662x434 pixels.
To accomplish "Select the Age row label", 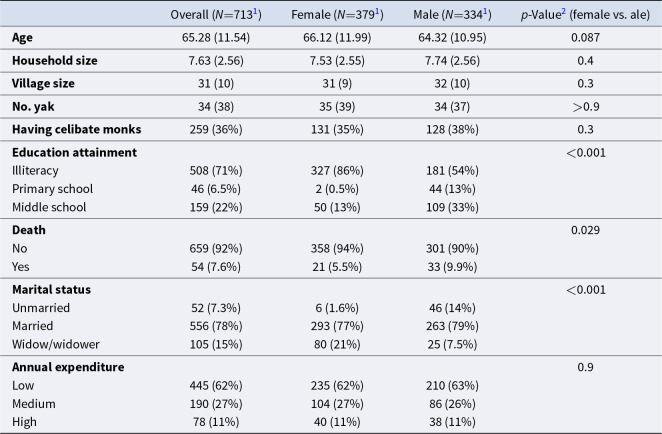I will [22, 38].
